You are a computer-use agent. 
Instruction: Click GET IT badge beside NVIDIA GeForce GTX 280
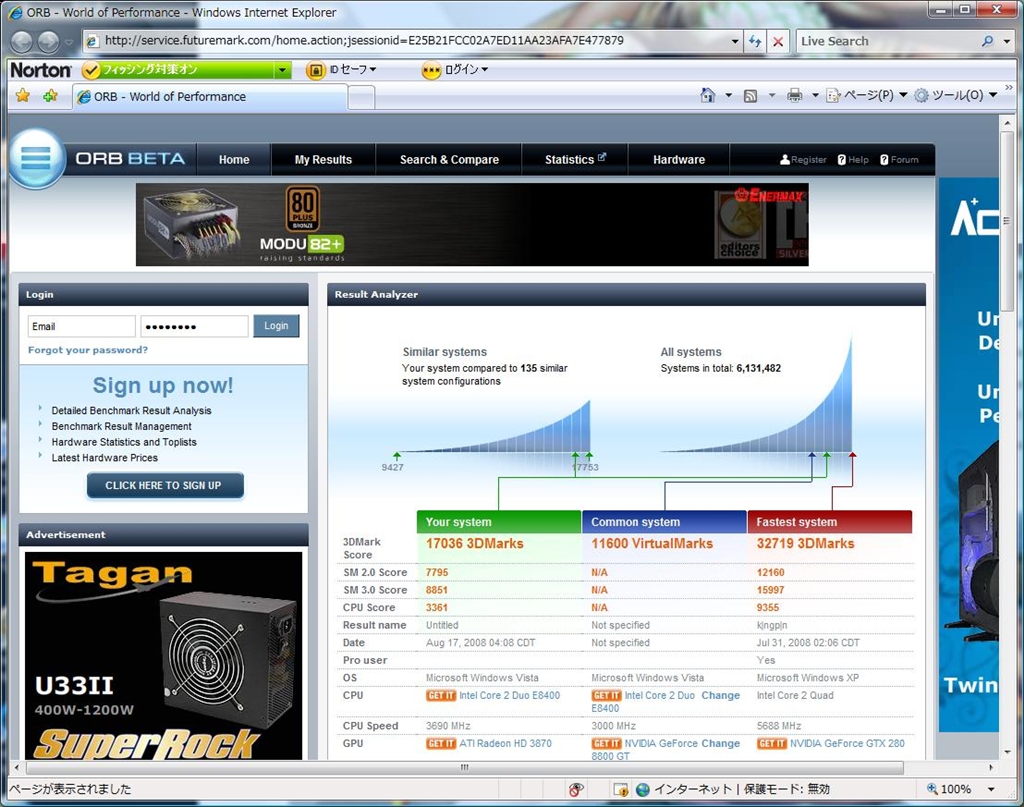point(772,743)
